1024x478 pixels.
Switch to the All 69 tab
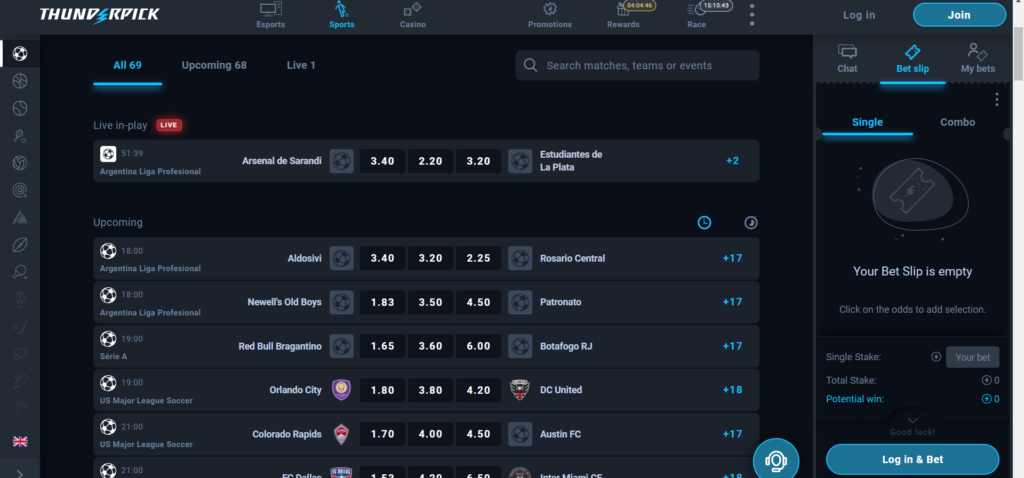click(127, 65)
